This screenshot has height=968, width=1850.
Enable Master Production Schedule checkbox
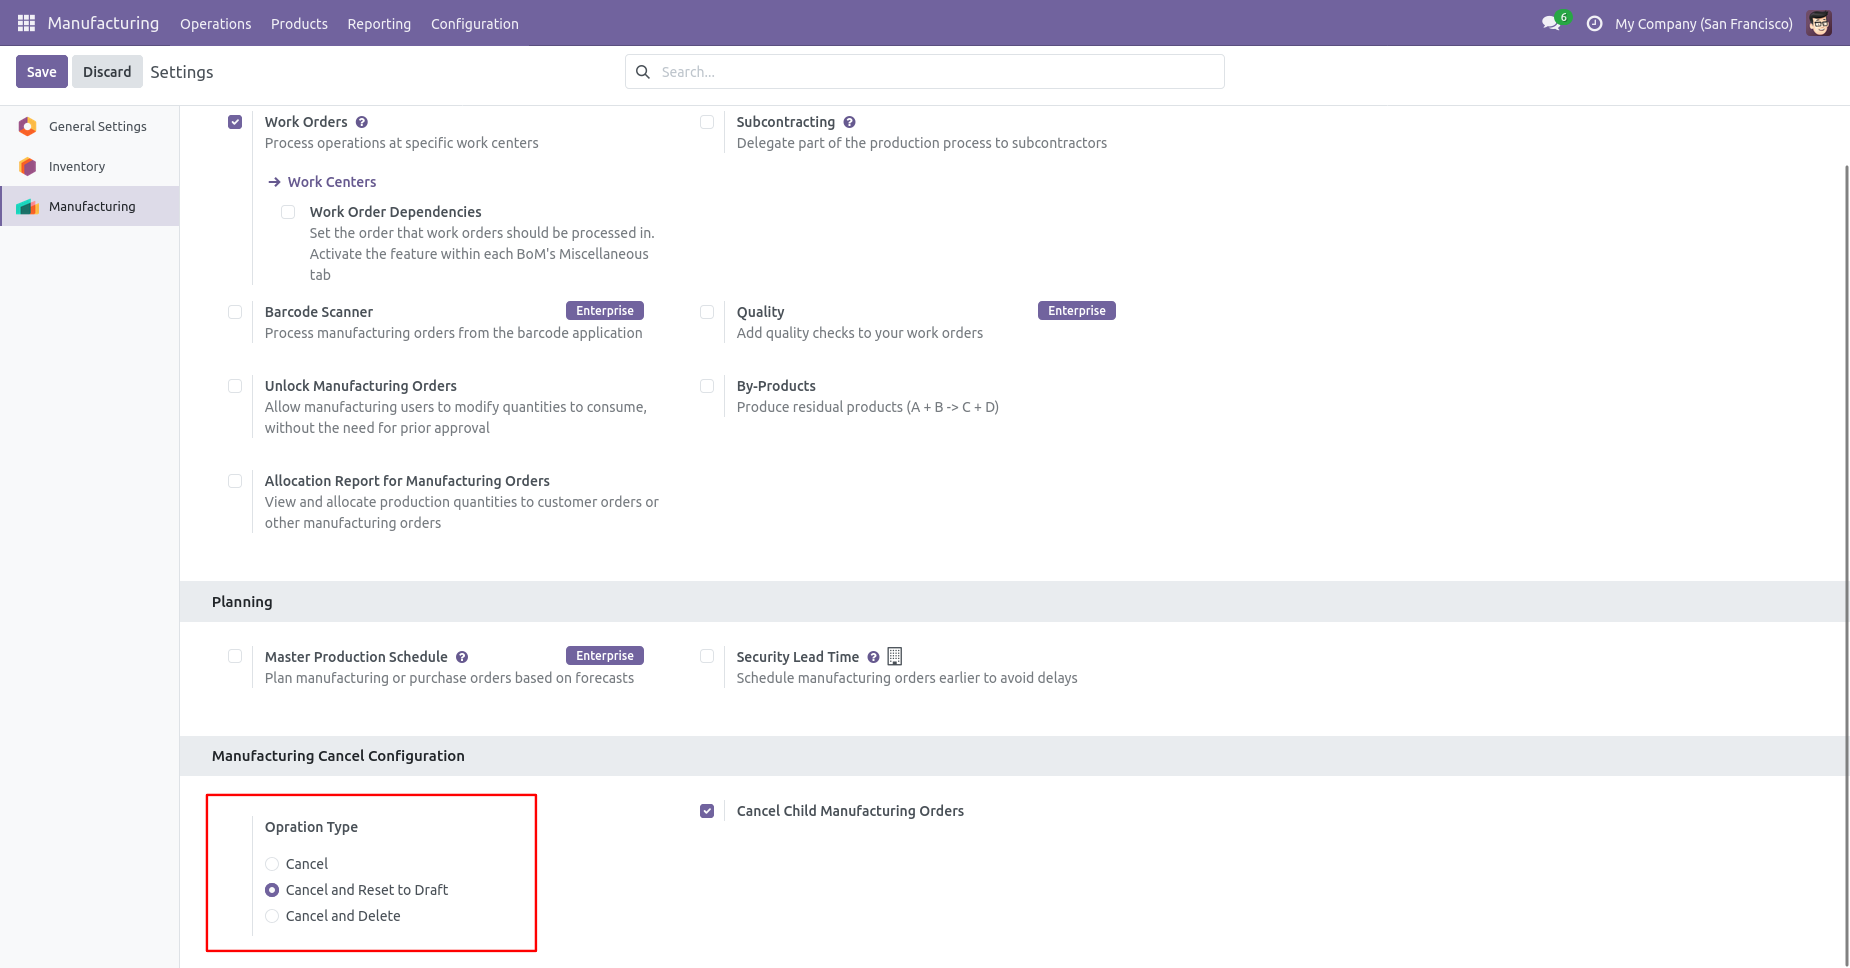point(235,656)
